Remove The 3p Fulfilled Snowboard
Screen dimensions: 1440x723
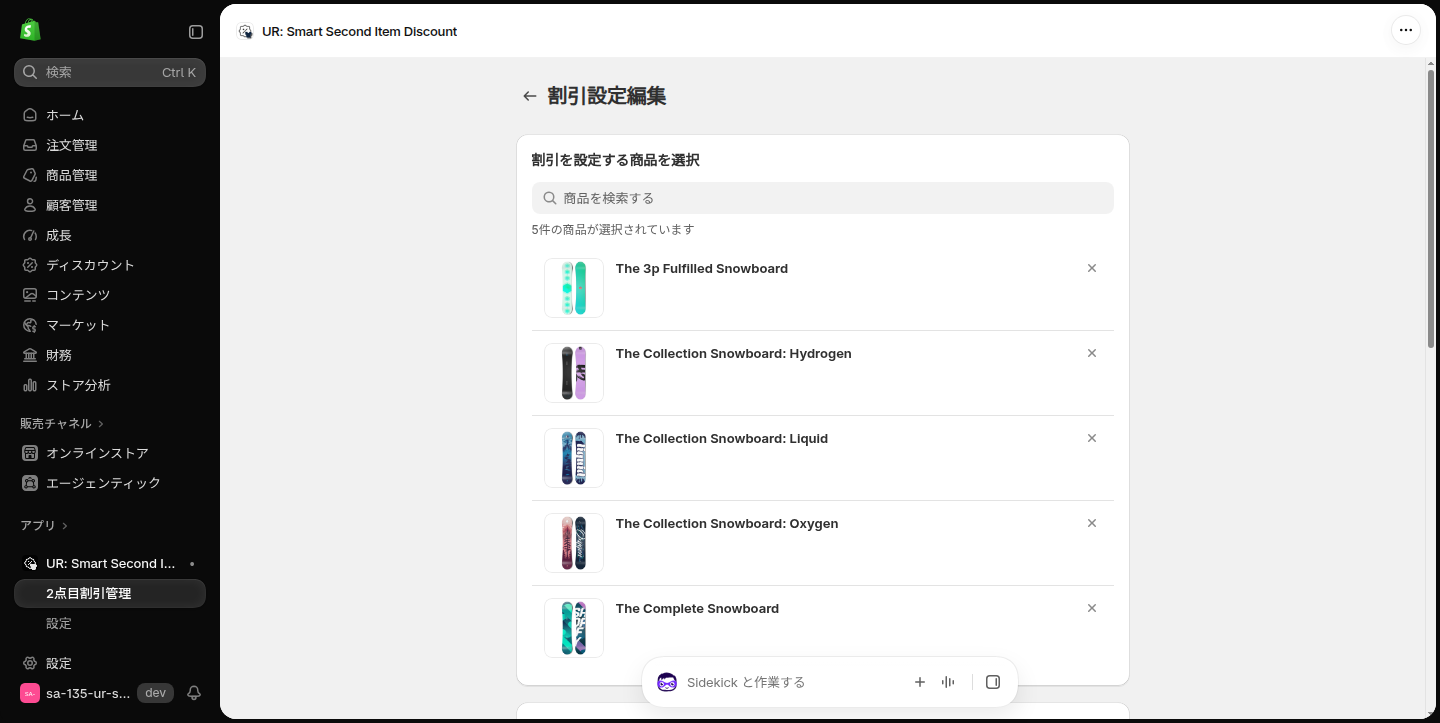[1092, 268]
